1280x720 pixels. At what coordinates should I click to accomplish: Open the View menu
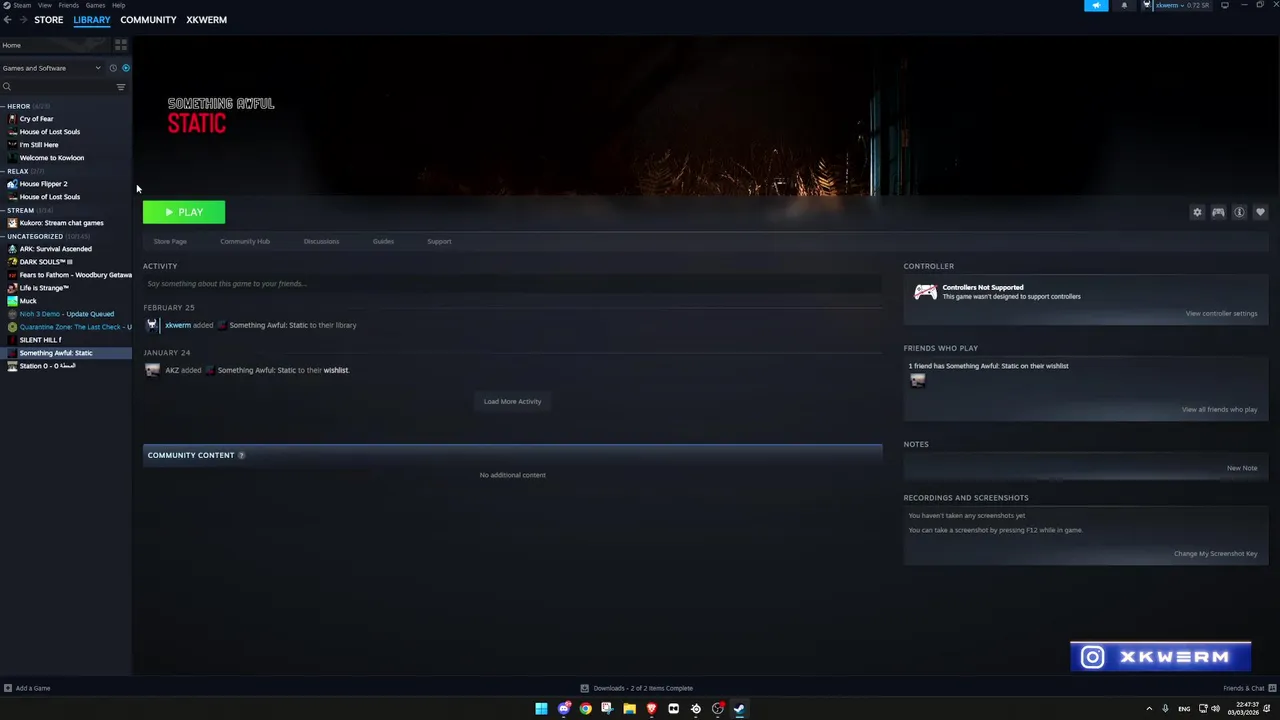[45, 5]
